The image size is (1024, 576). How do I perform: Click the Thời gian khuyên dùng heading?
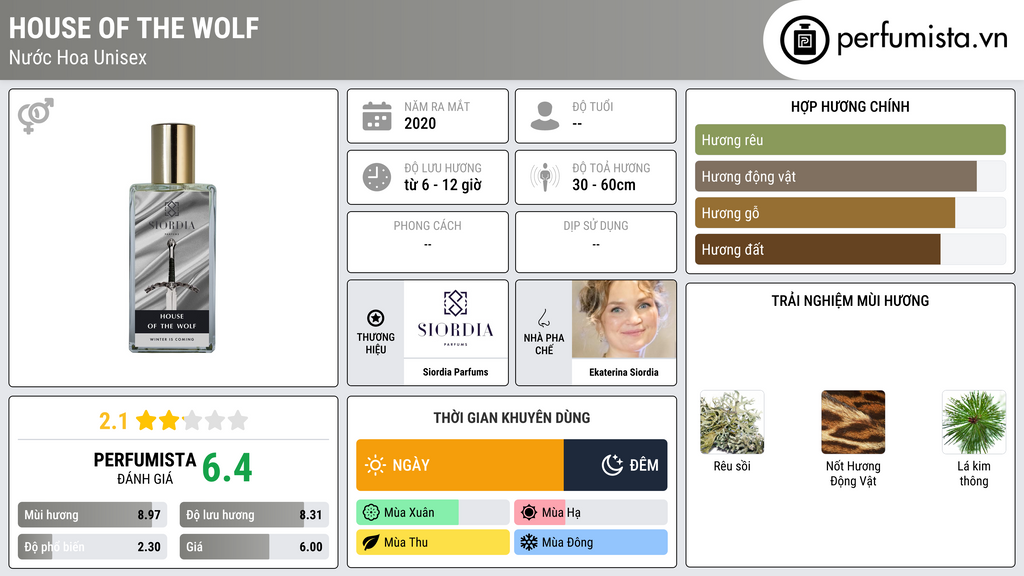coord(512,418)
